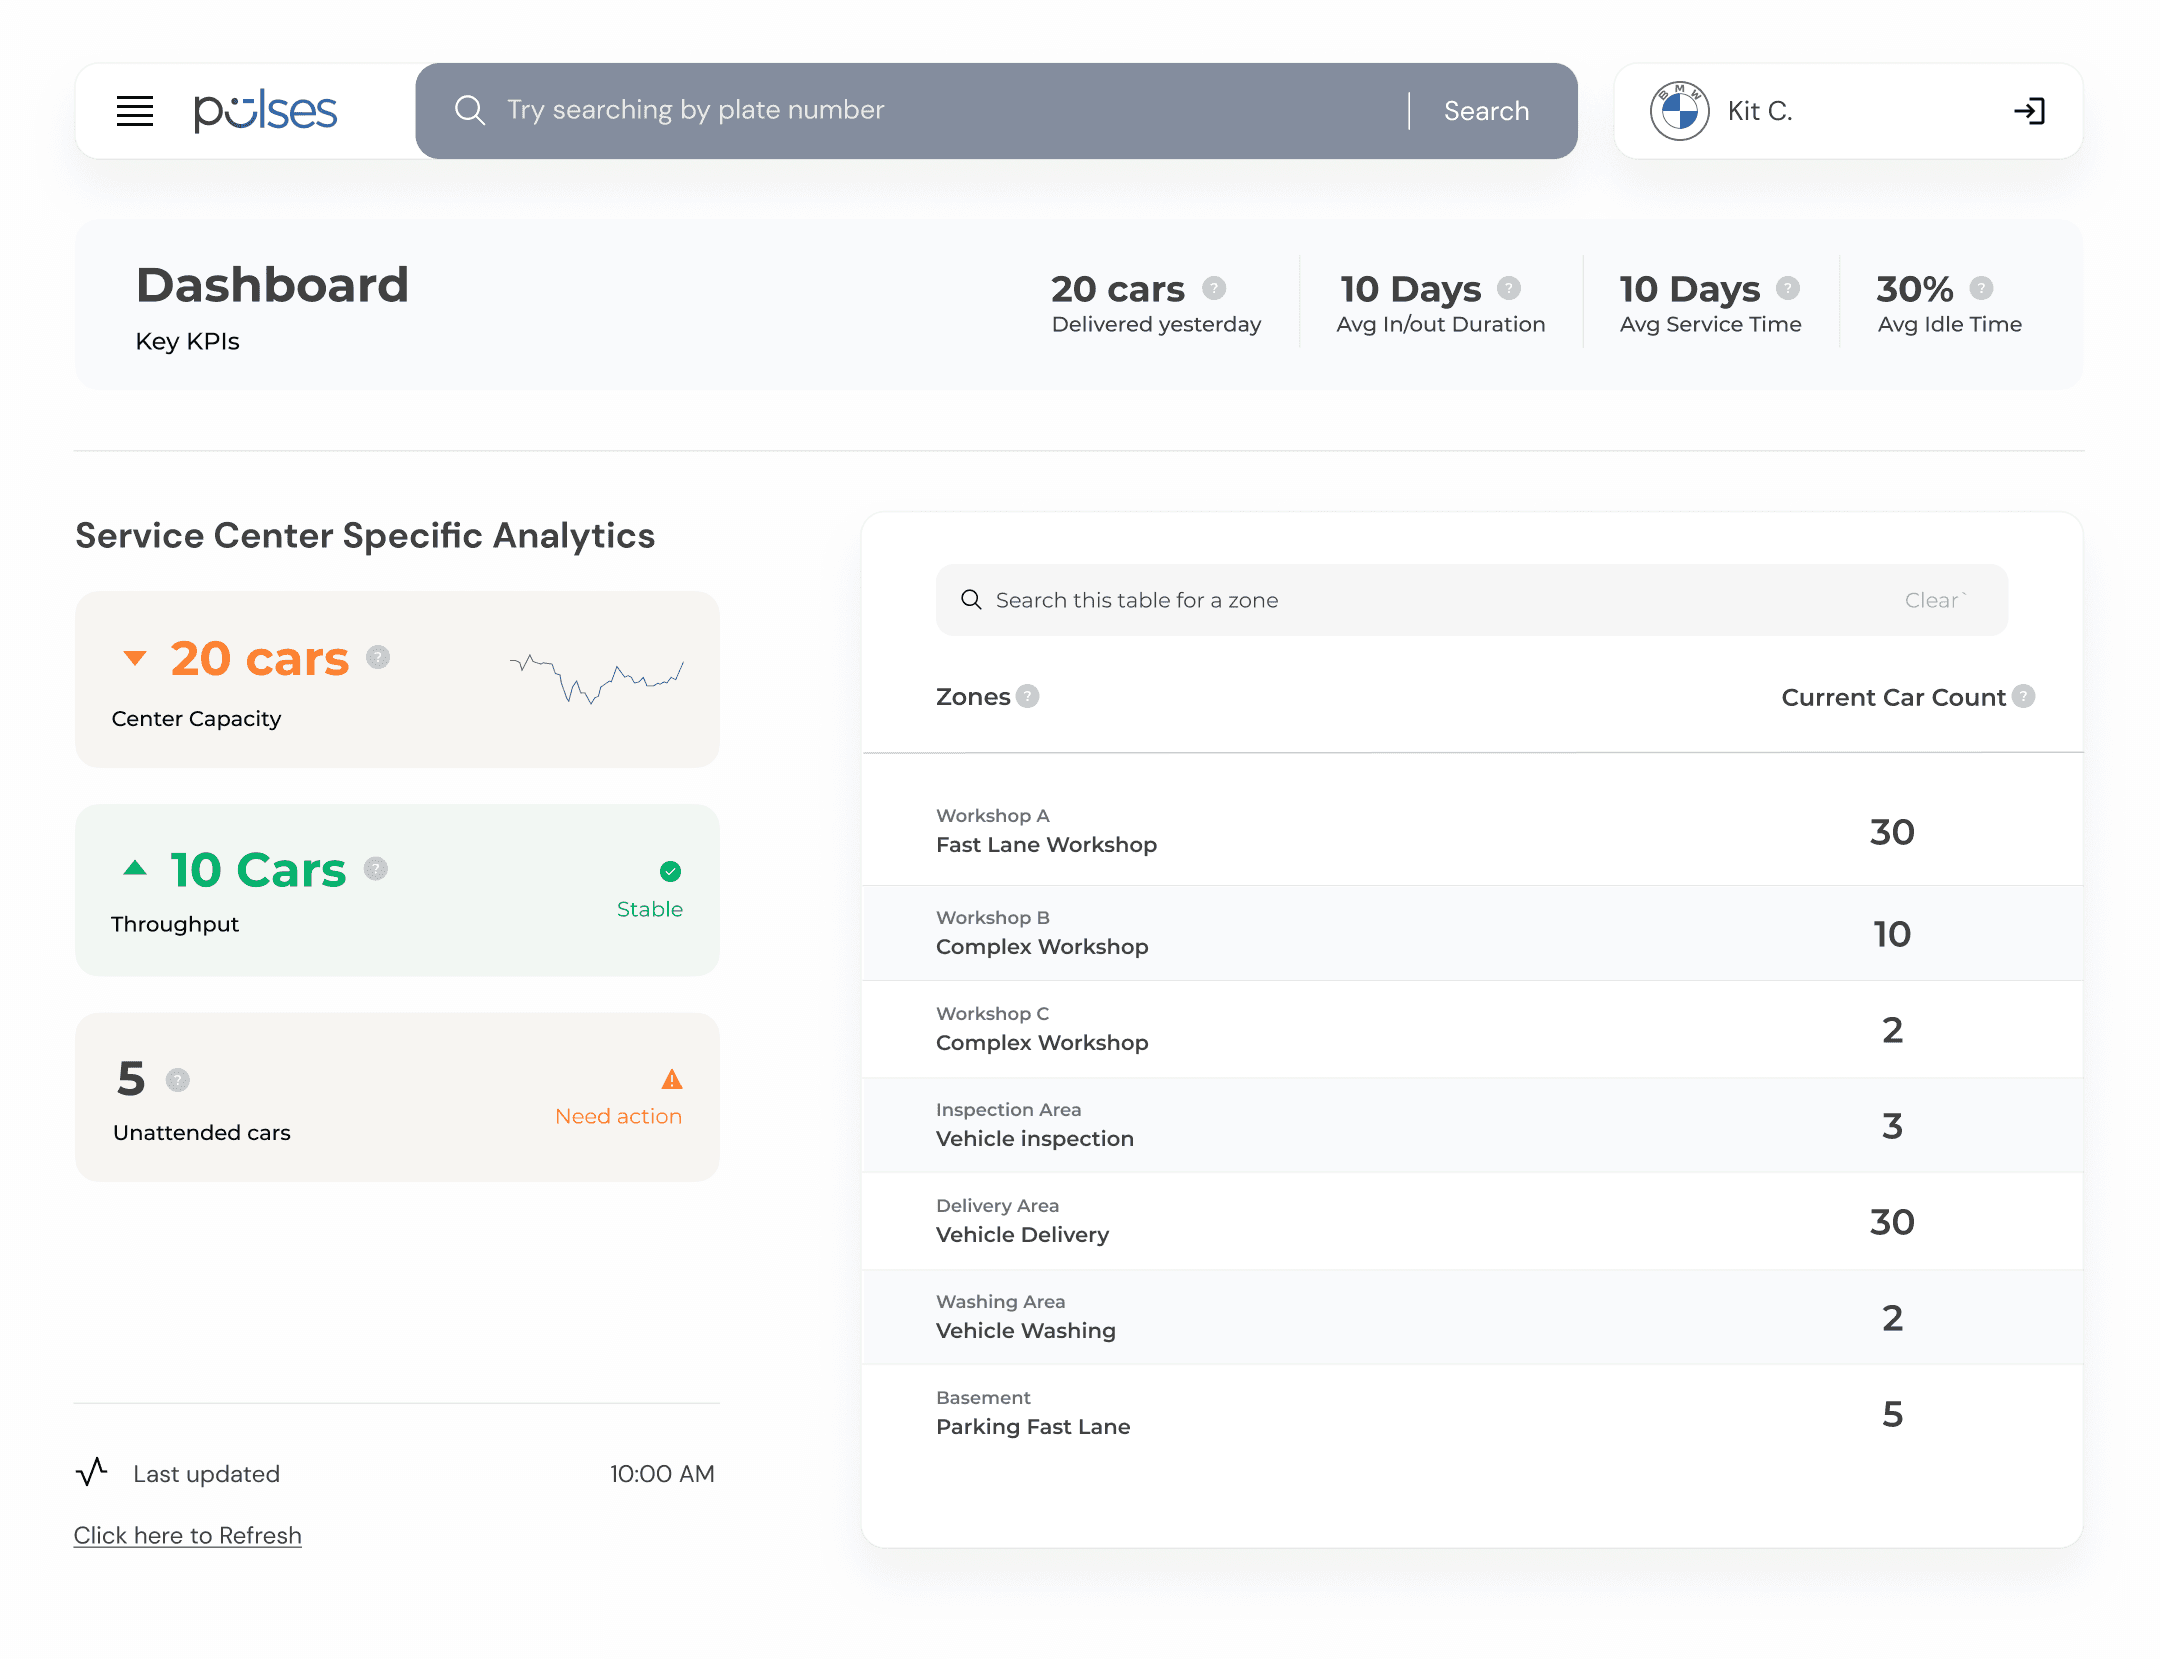Image resolution: width=2160 pixels, height=1659 pixels.
Task: Select the Vehicle Washing row
Action: (x=1473, y=1317)
